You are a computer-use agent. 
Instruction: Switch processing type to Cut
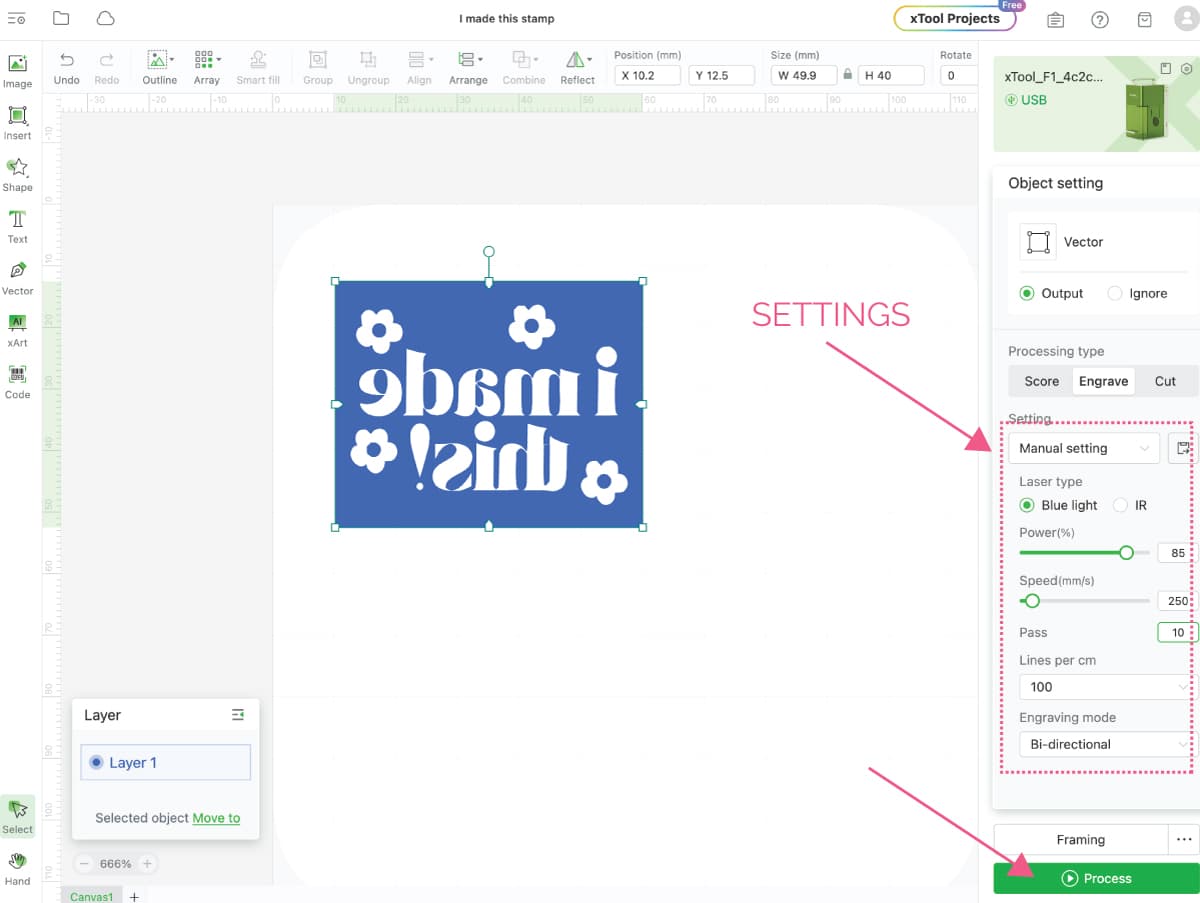point(1165,381)
